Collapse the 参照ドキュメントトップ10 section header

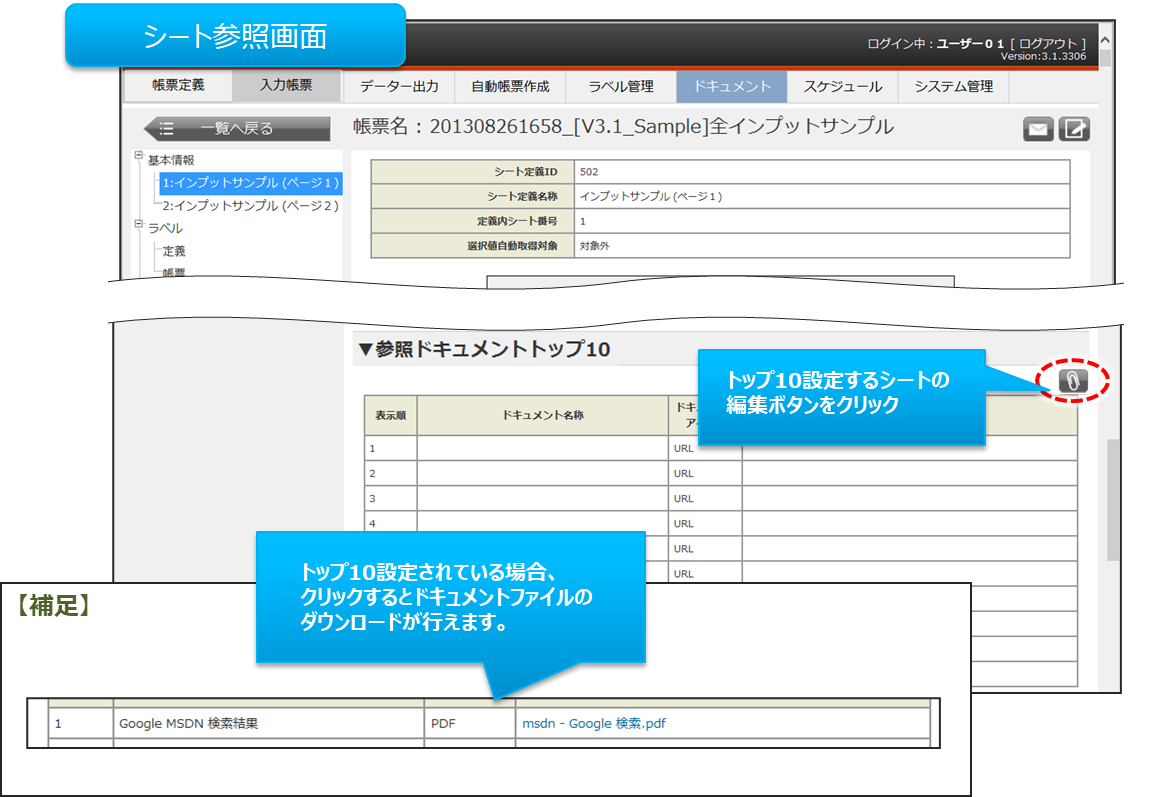[365, 349]
